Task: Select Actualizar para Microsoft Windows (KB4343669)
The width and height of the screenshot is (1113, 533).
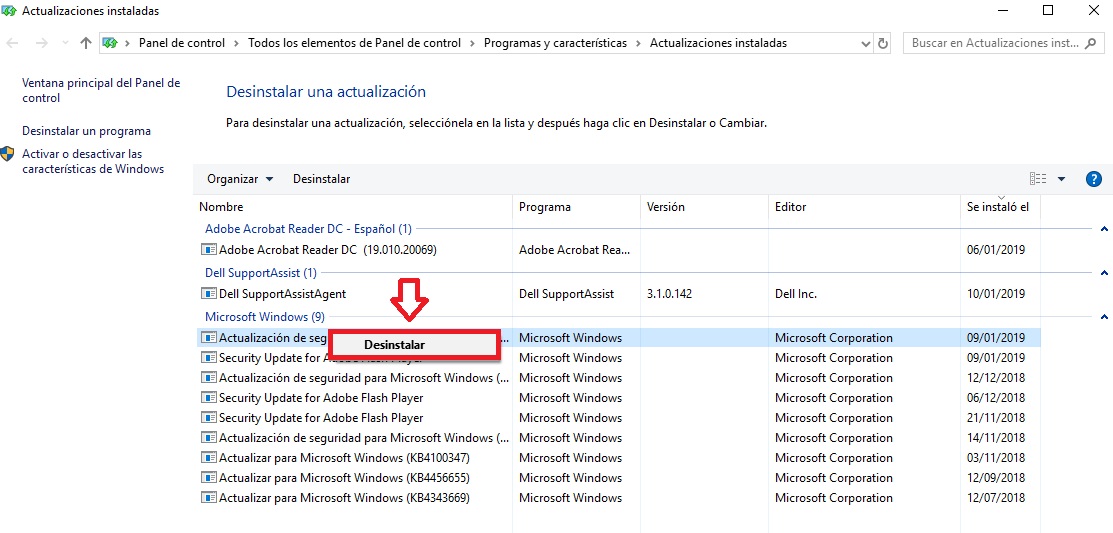Action: tap(618, 498)
